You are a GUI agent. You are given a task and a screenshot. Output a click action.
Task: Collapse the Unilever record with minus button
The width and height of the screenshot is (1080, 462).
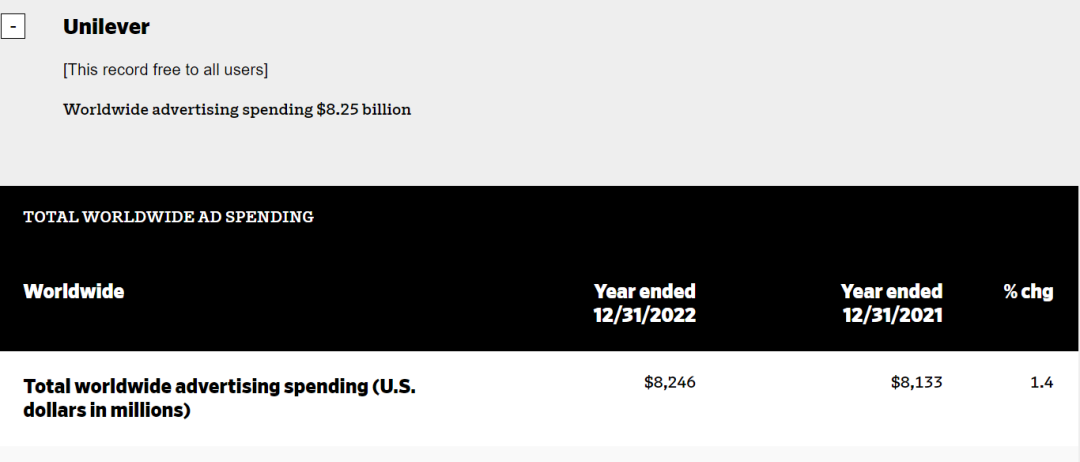click(13, 27)
